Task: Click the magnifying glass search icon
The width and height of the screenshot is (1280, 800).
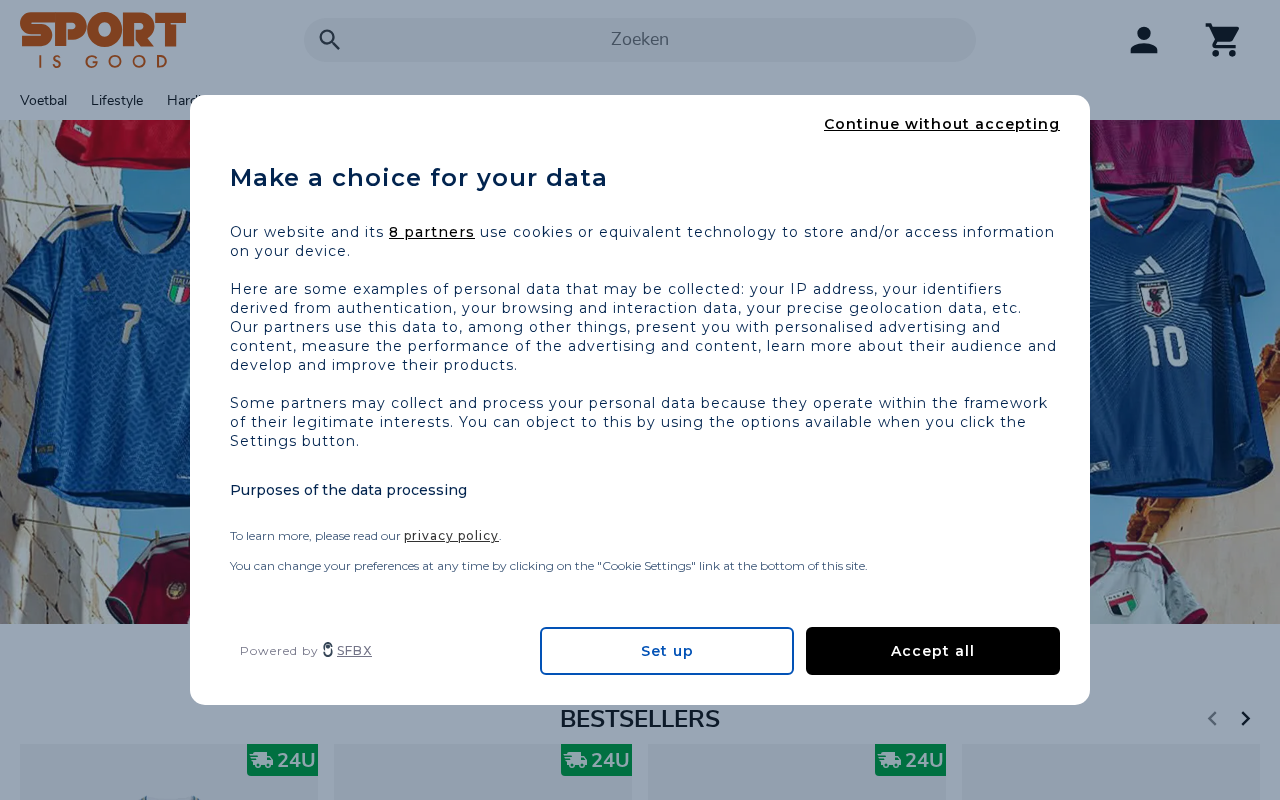Action: 329,40
